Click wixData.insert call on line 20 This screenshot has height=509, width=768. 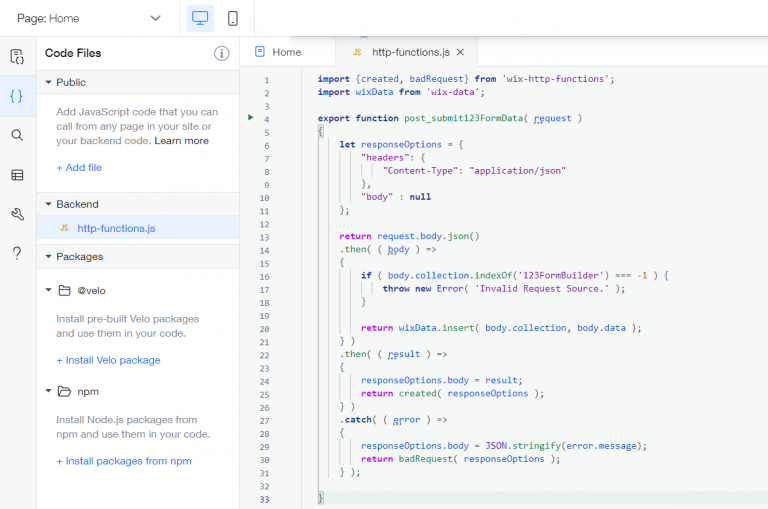436,328
